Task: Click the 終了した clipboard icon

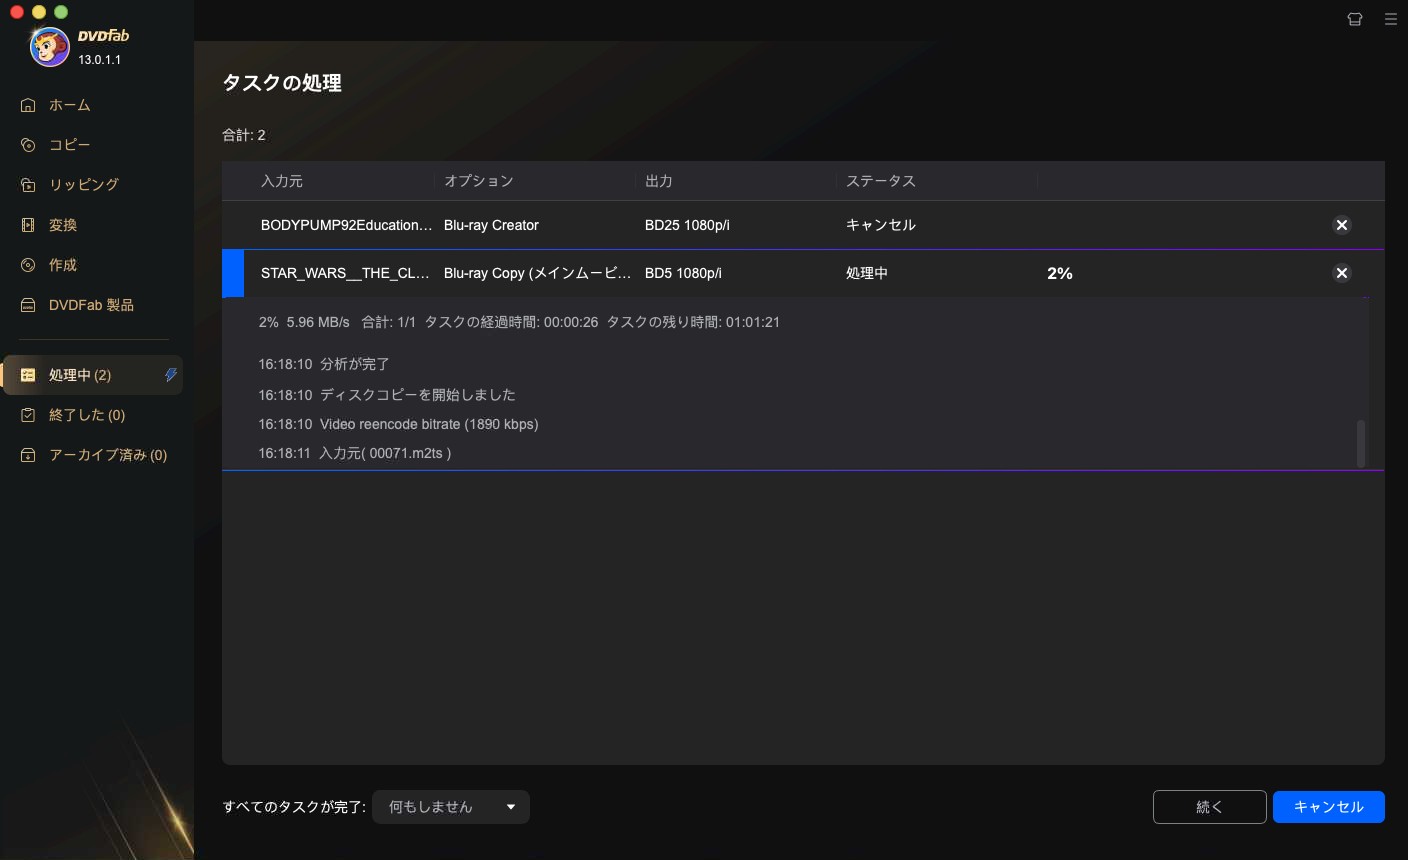Action: point(28,415)
